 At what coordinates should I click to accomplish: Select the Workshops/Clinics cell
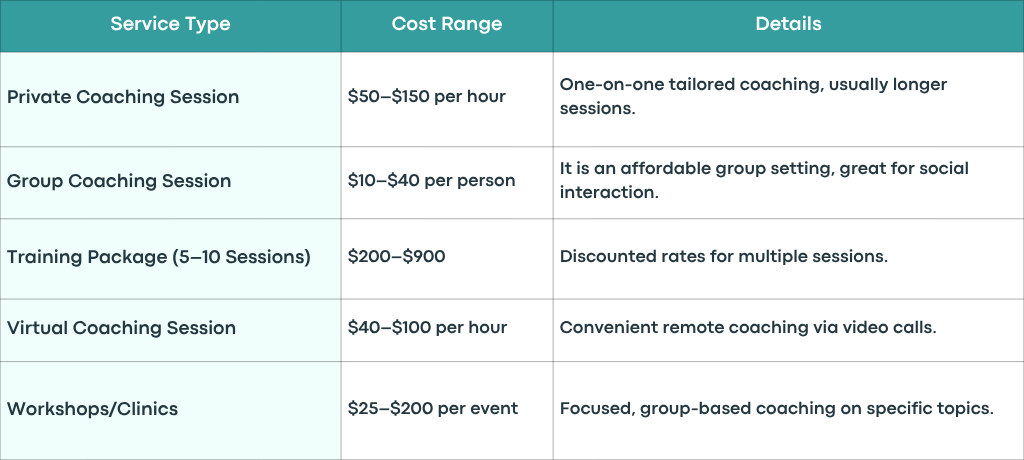click(x=170, y=410)
